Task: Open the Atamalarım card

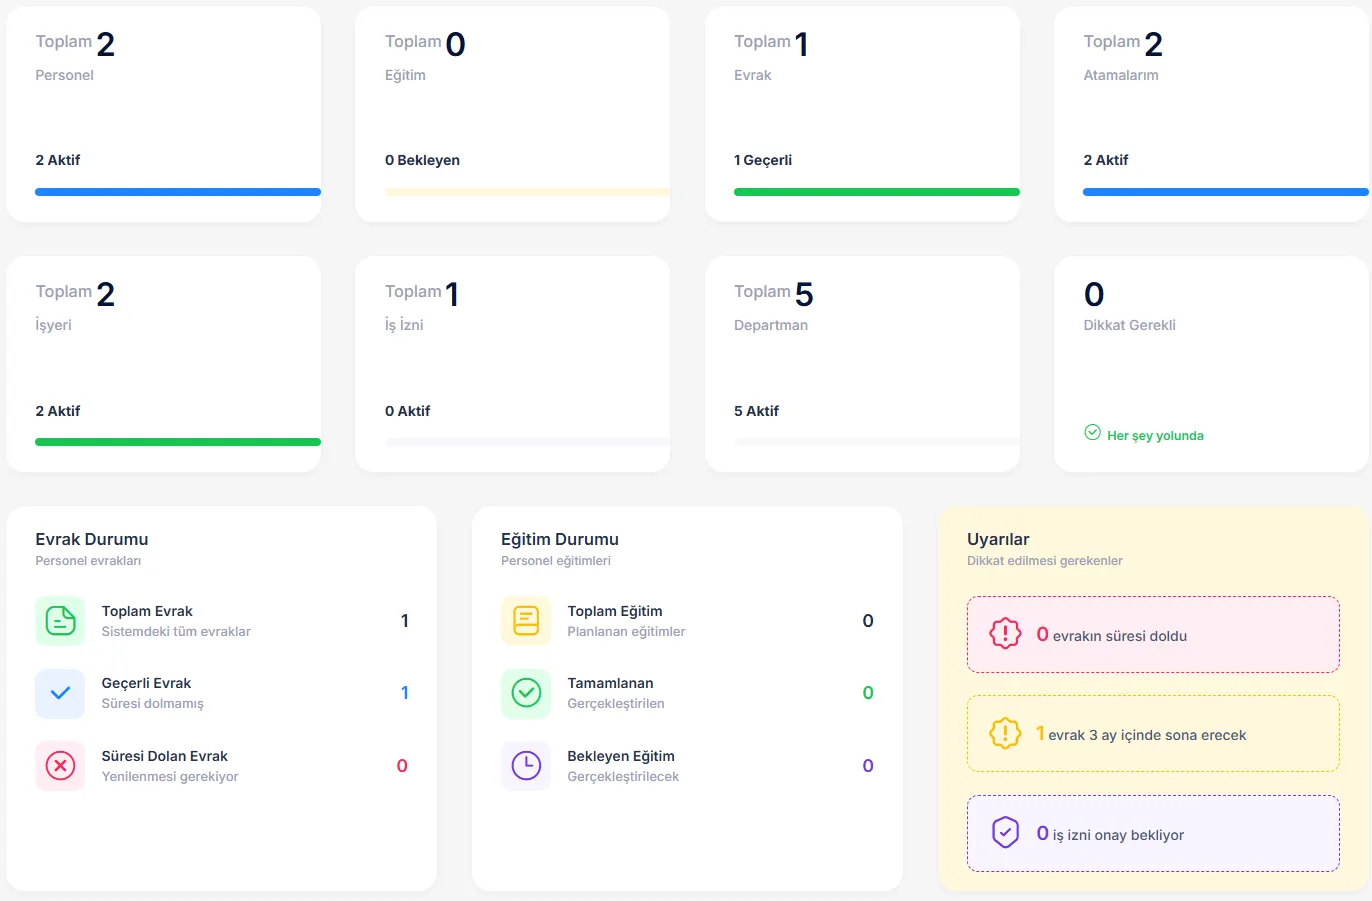Action: pyautogui.click(x=1211, y=114)
